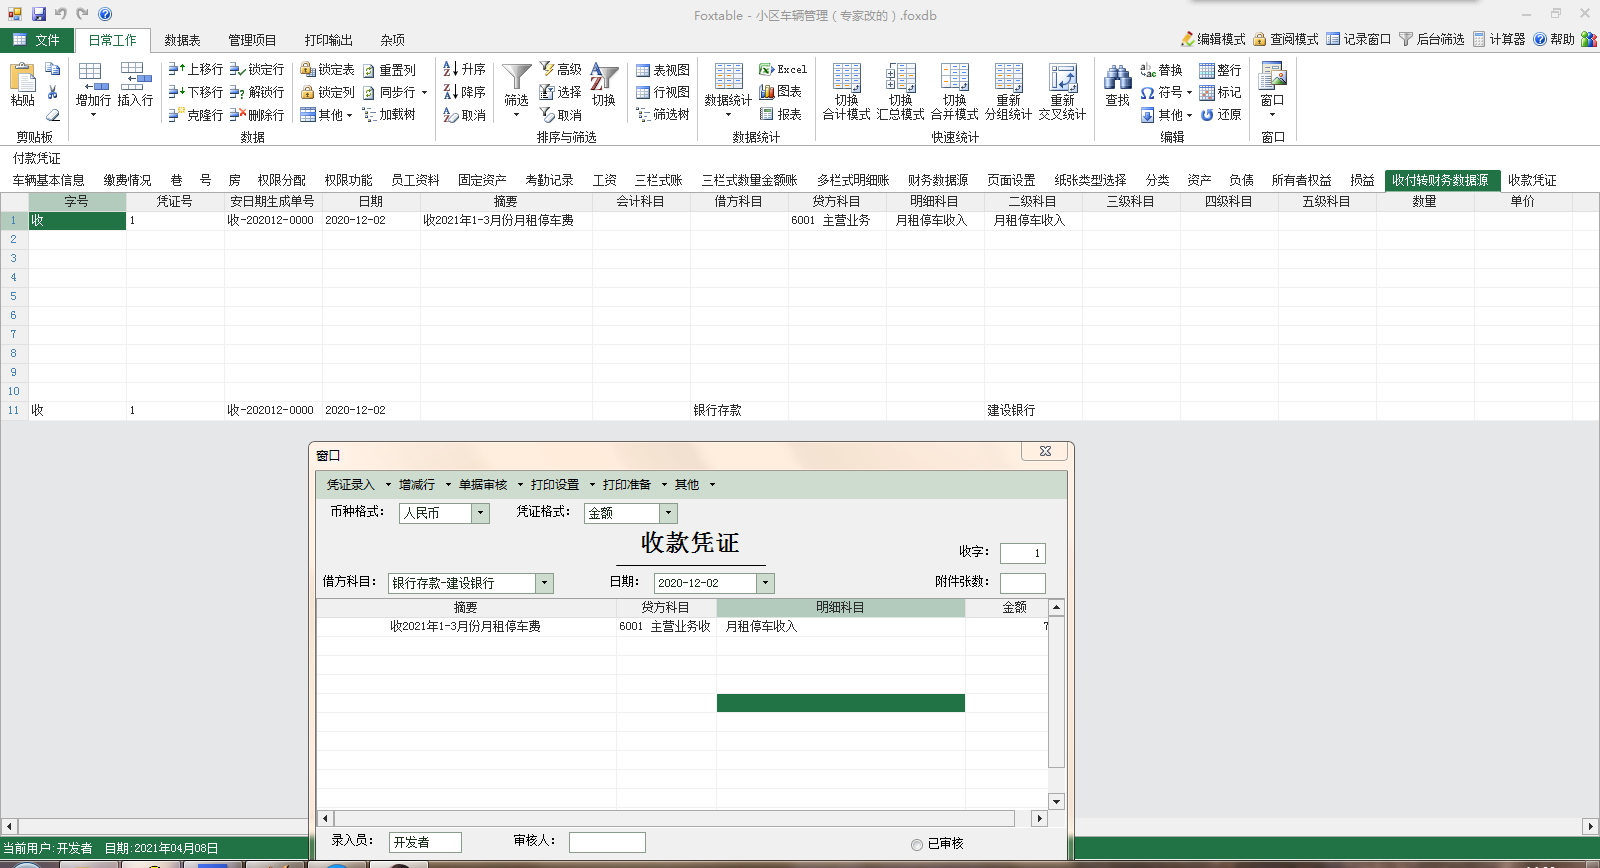Viewport: 1600px width, 868px height.
Task: Open the date picker dropdown for 2020-12-02
Action: pos(765,583)
